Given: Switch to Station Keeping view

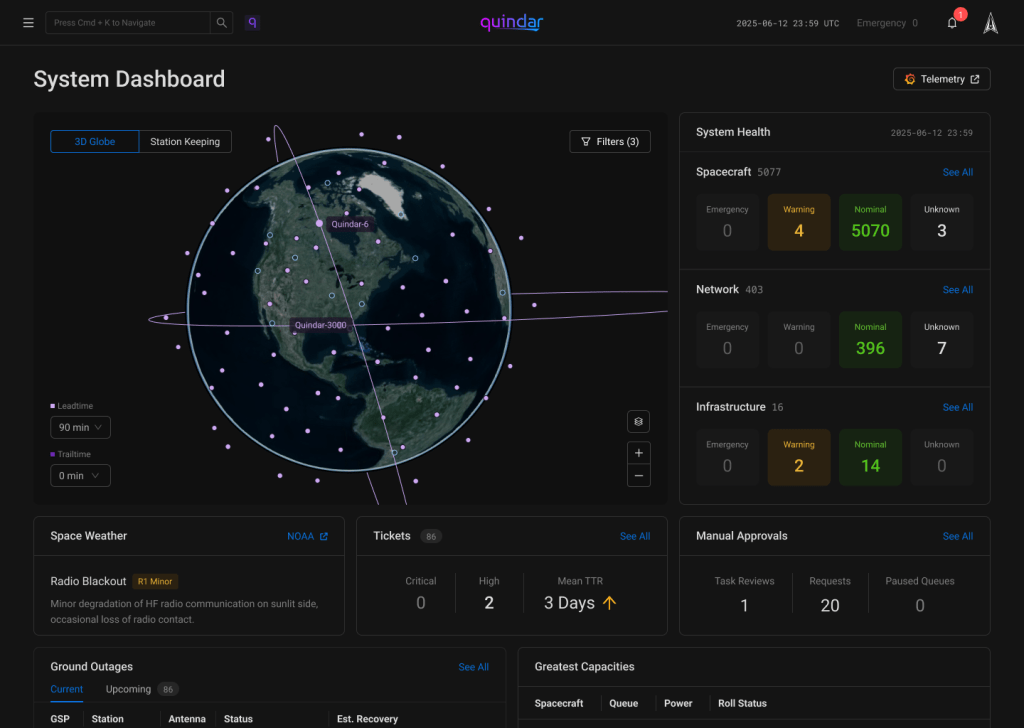Looking at the screenshot, I should tap(185, 142).
